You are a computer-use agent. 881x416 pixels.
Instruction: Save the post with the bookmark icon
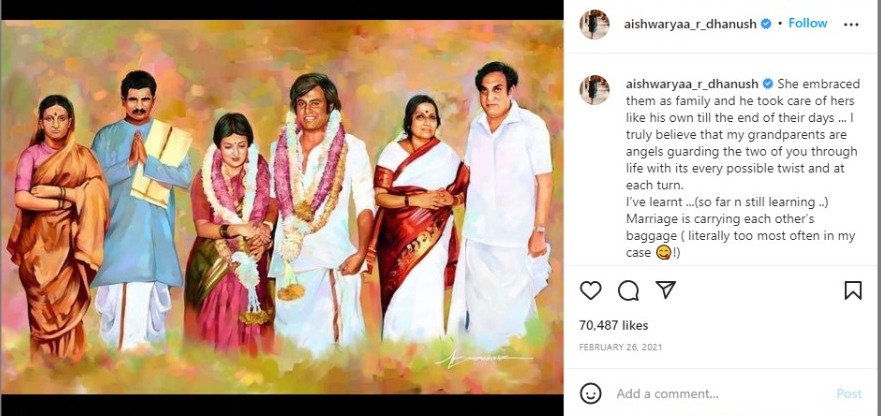(852, 290)
